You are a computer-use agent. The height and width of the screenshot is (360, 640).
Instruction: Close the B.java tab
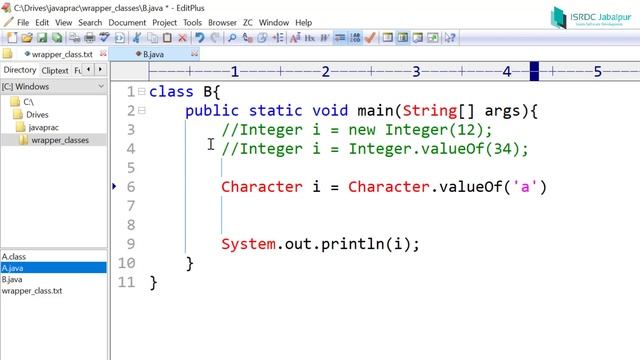coord(195,53)
